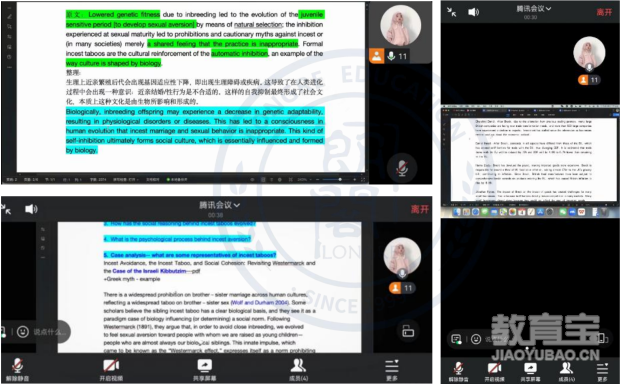Expand 腾讯会议 dropdown in the narrow phone panel
Viewport: 621px width, 384px height.
pyautogui.click(x=533, y=9)
